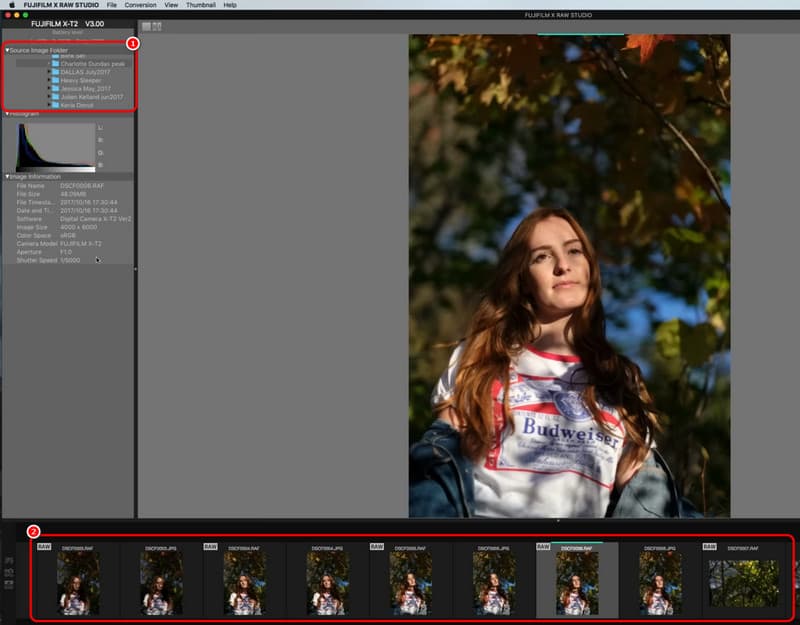Switch to single image view icon
Viewport: 800px width, 625px height.
pos(146,27)
